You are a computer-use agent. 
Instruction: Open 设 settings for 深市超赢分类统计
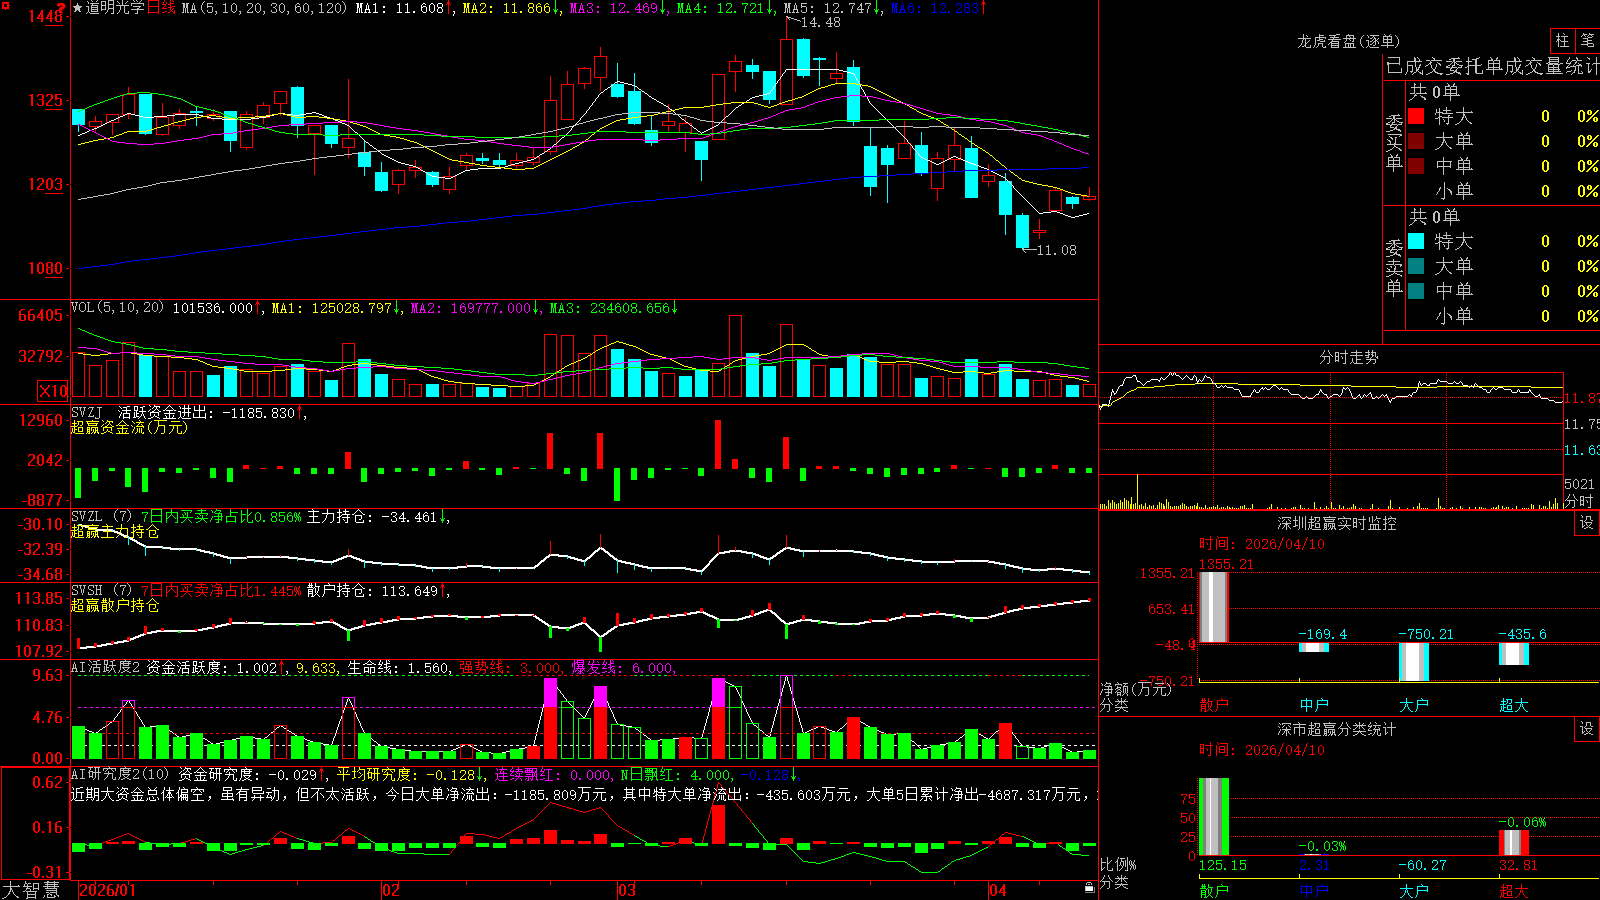tap(1587, 729)
